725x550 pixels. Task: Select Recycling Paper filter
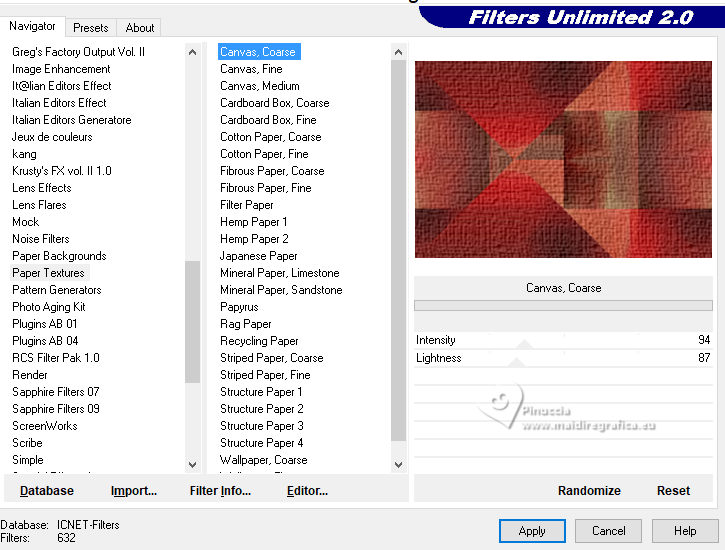click(x=259, y=341)
